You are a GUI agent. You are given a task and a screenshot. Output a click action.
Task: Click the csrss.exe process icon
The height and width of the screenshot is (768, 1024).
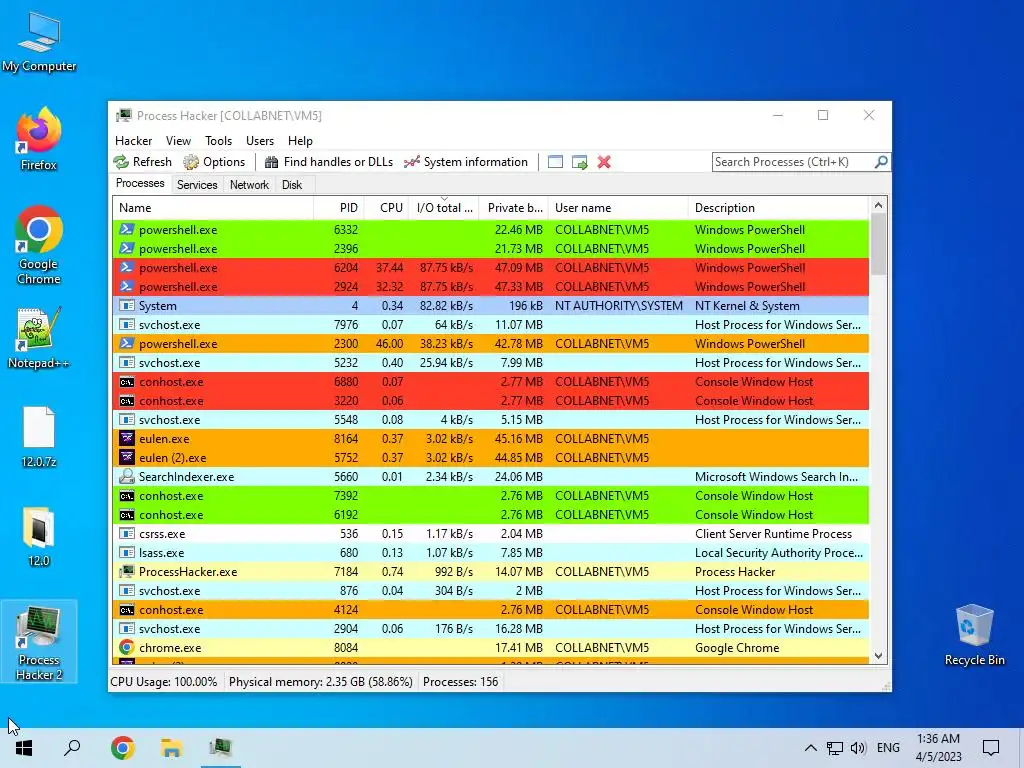pyautogui.click(x=127, y=534)
